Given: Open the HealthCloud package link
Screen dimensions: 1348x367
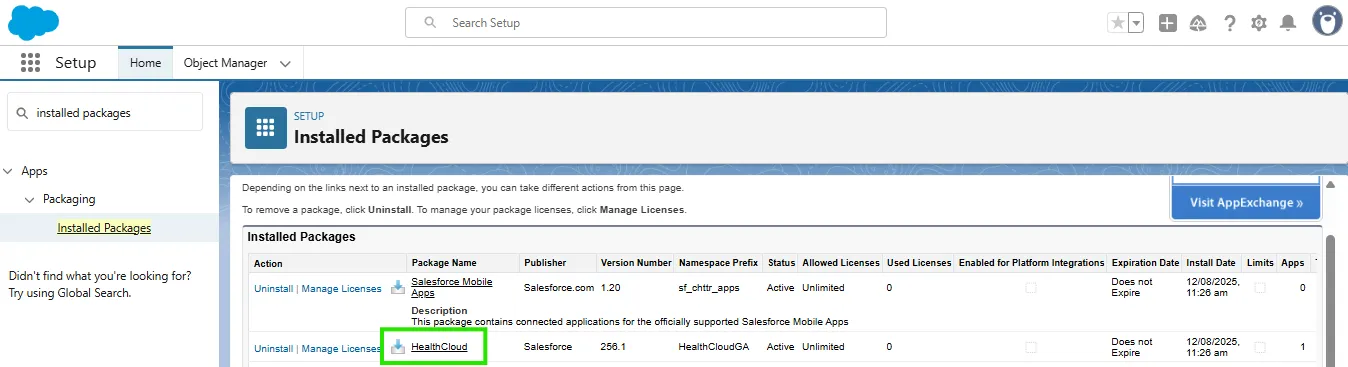Looking at the screenshot, I should [x=439, y=347].
